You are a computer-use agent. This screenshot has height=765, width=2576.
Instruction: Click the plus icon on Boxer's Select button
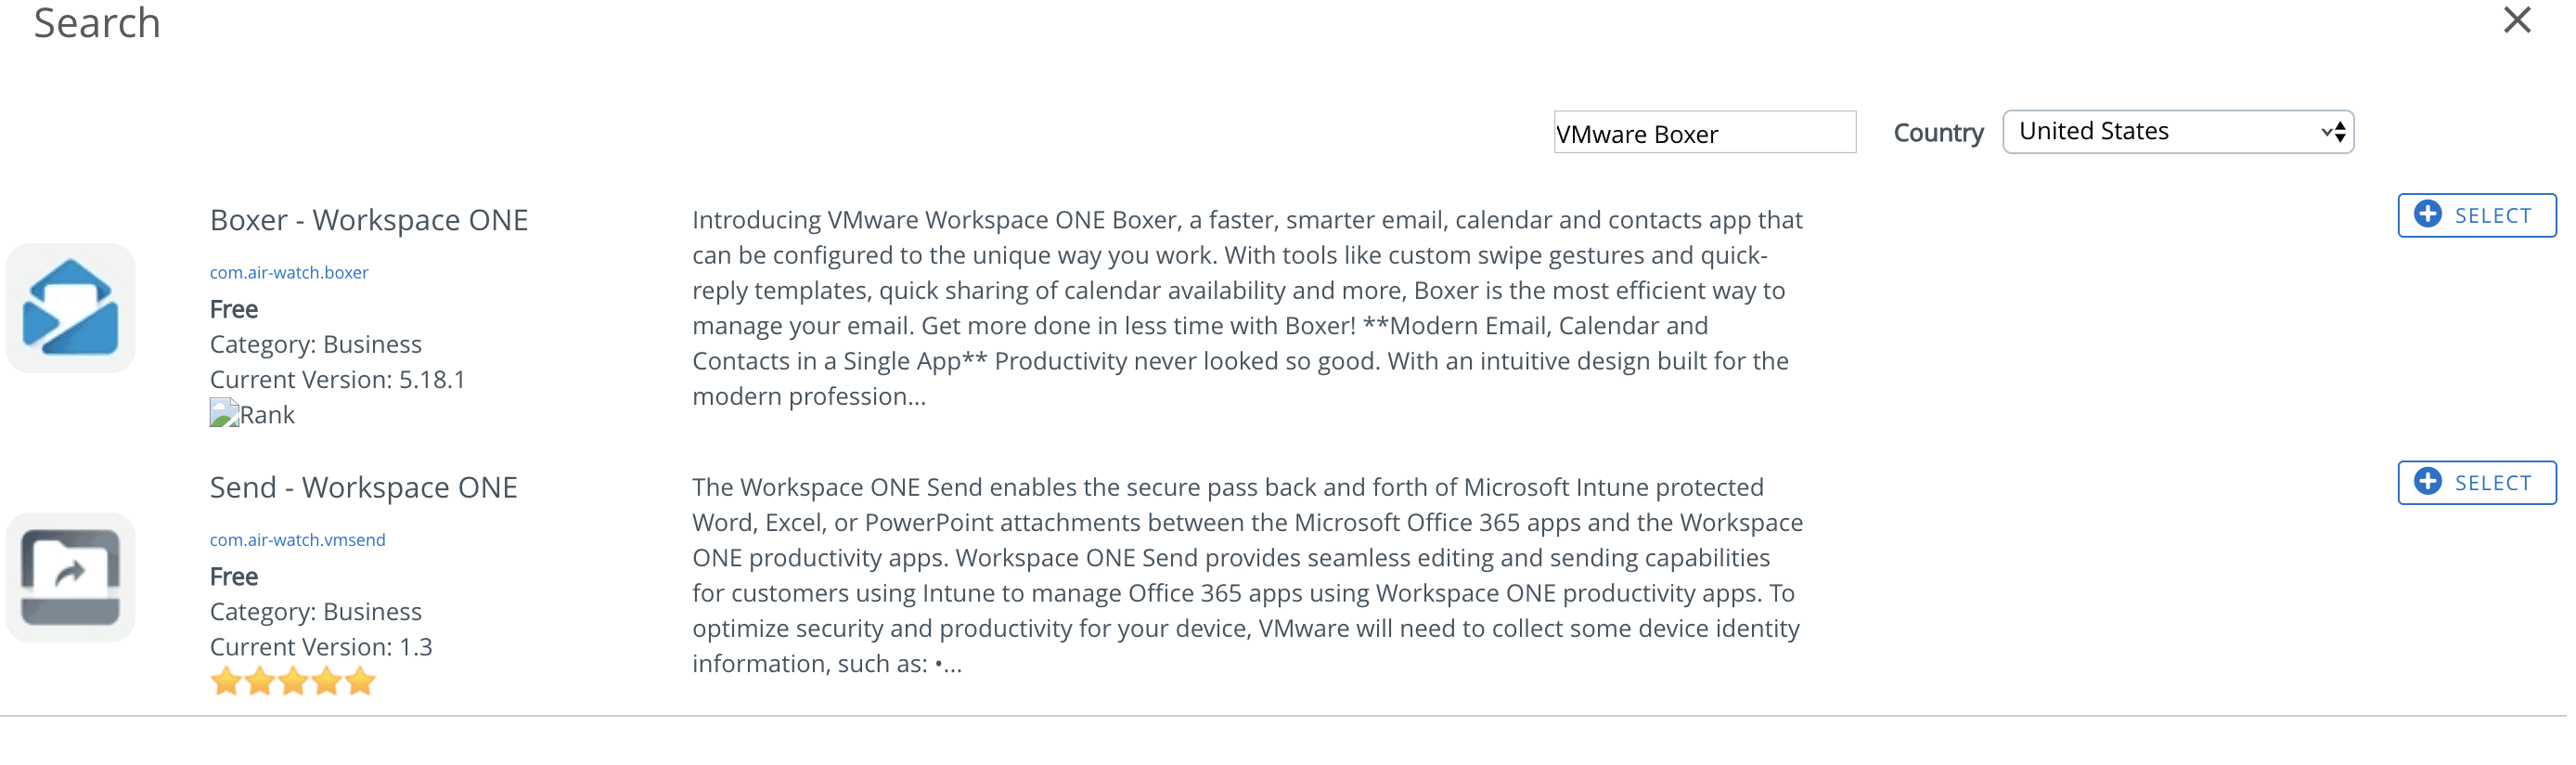(2427, 214)
